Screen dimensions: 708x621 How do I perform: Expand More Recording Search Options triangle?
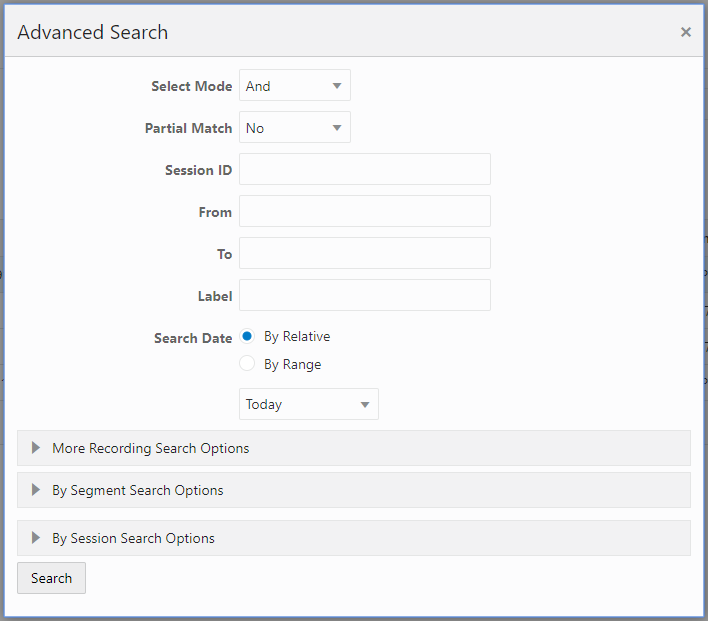[36, 448]
